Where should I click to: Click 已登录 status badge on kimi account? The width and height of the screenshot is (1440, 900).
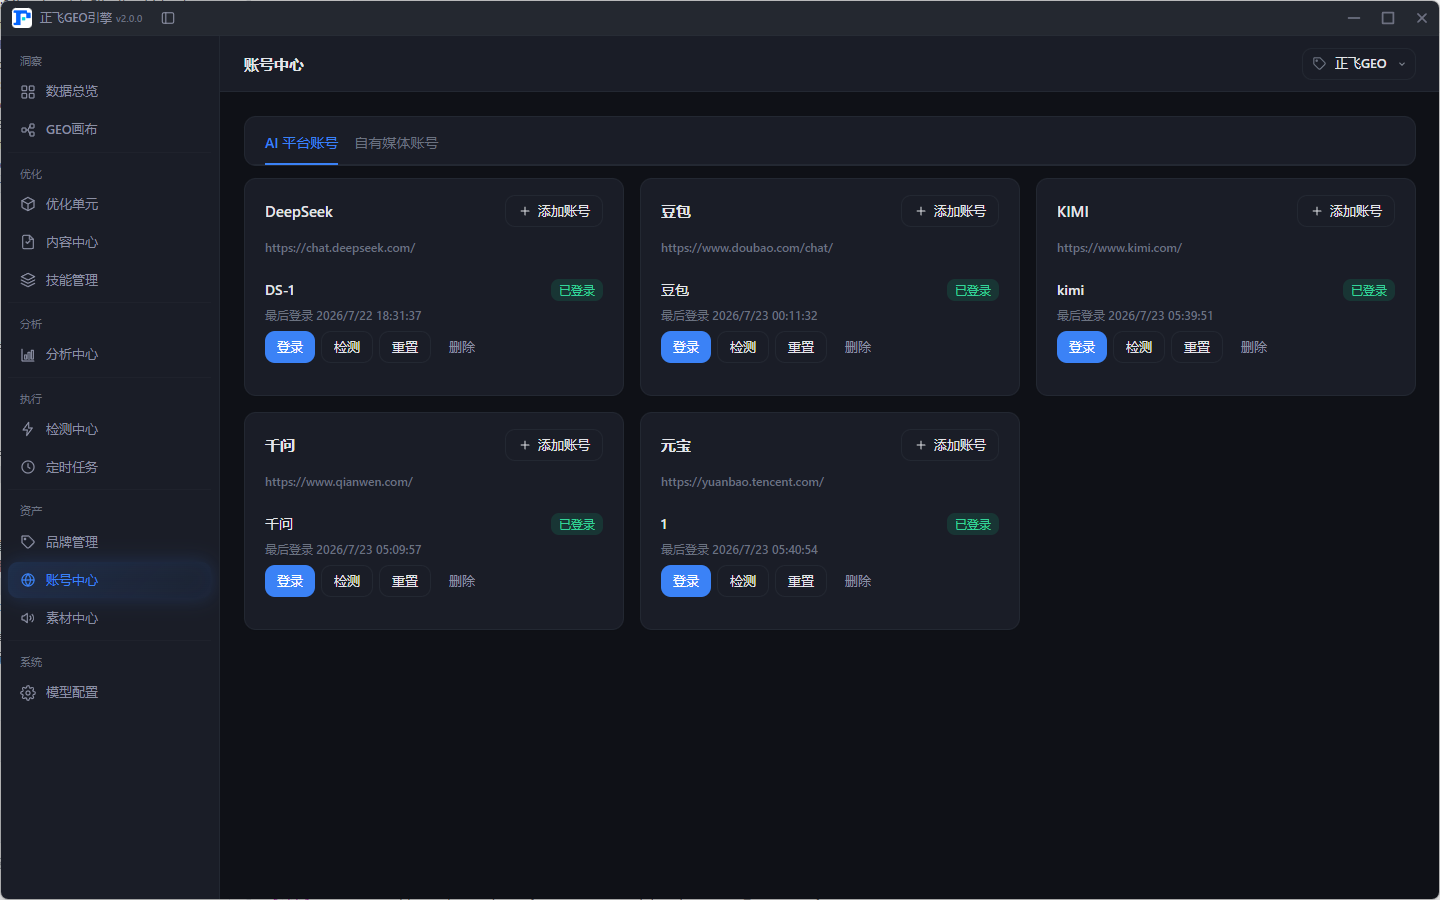point(1369,290)
